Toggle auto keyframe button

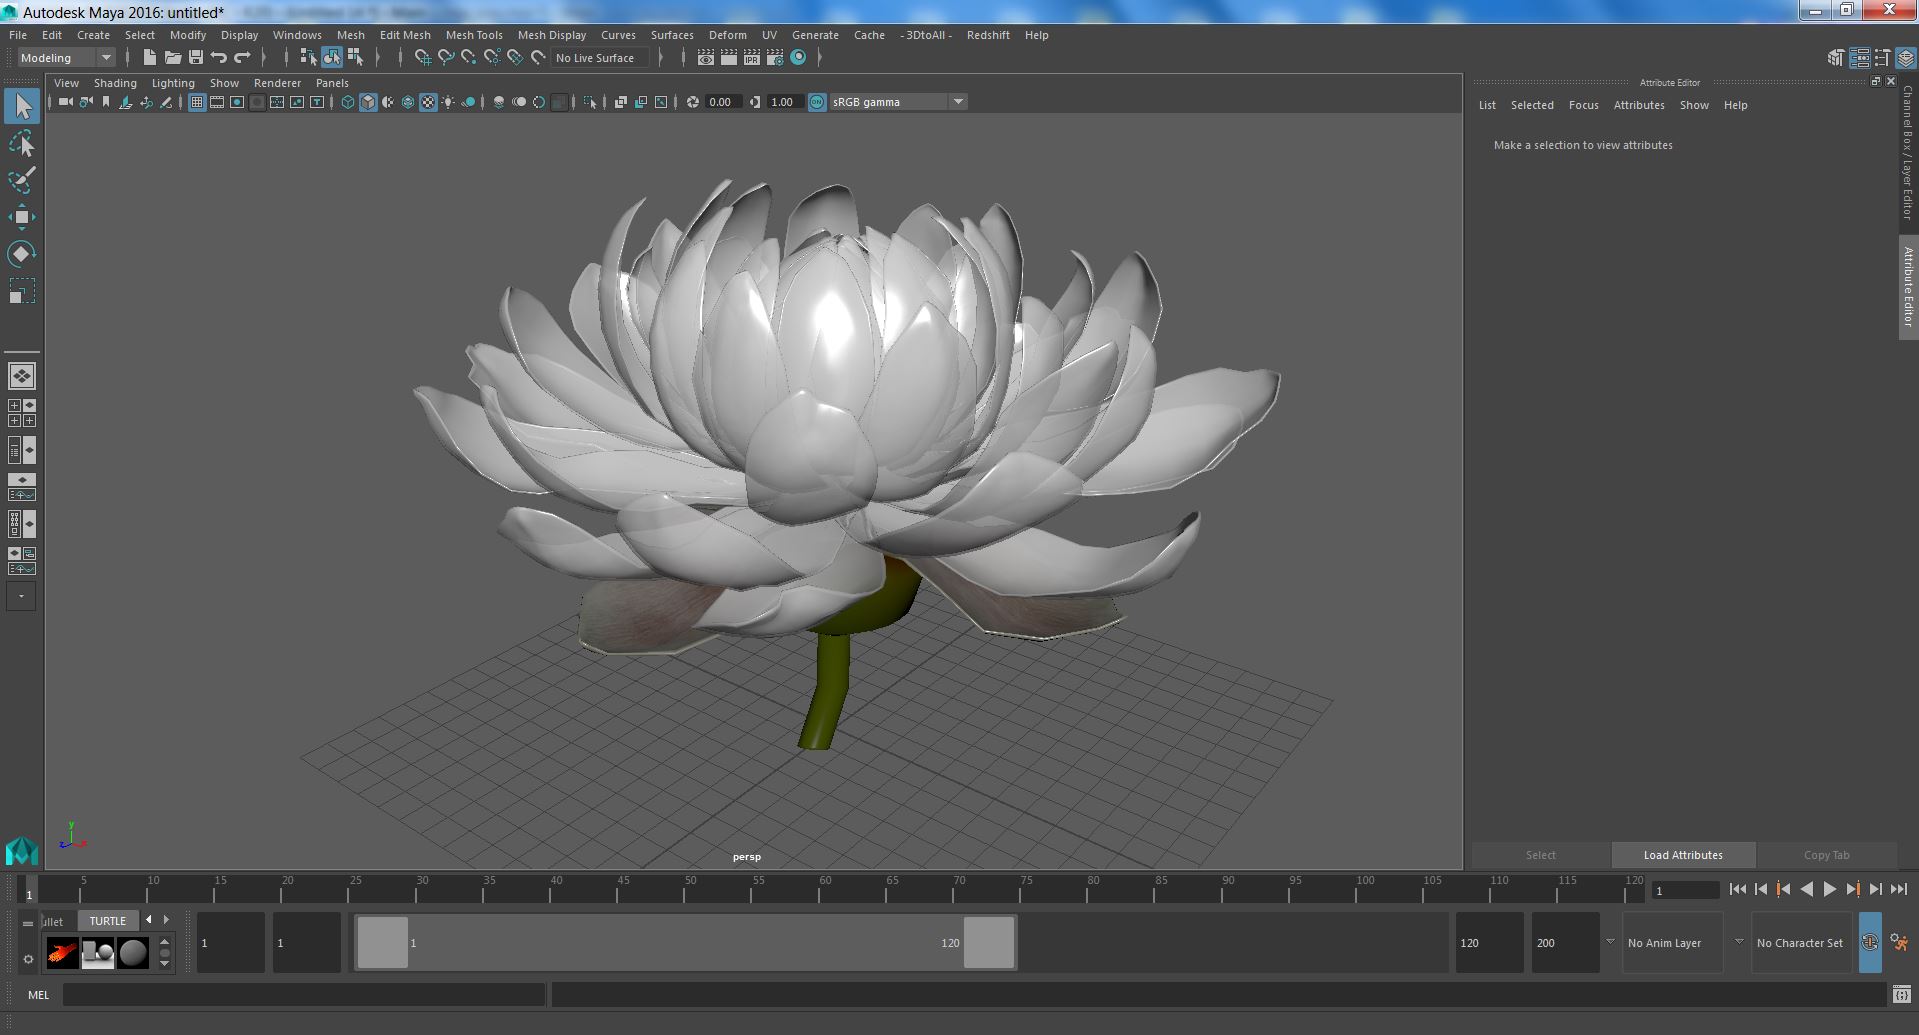pyautogui.click(x=1869, y=943)
